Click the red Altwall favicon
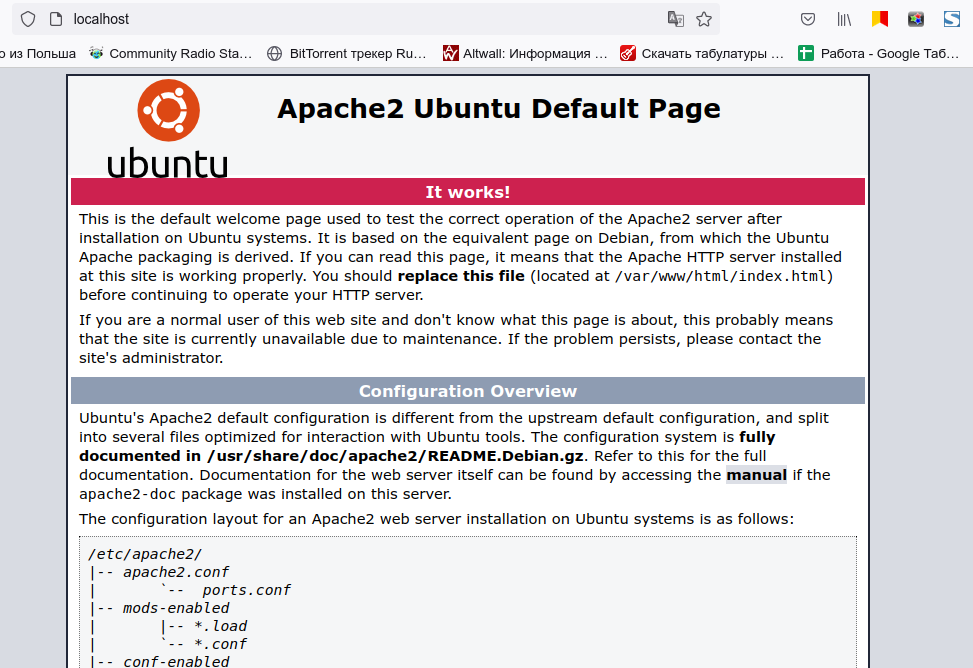 [x=451, y=53]
